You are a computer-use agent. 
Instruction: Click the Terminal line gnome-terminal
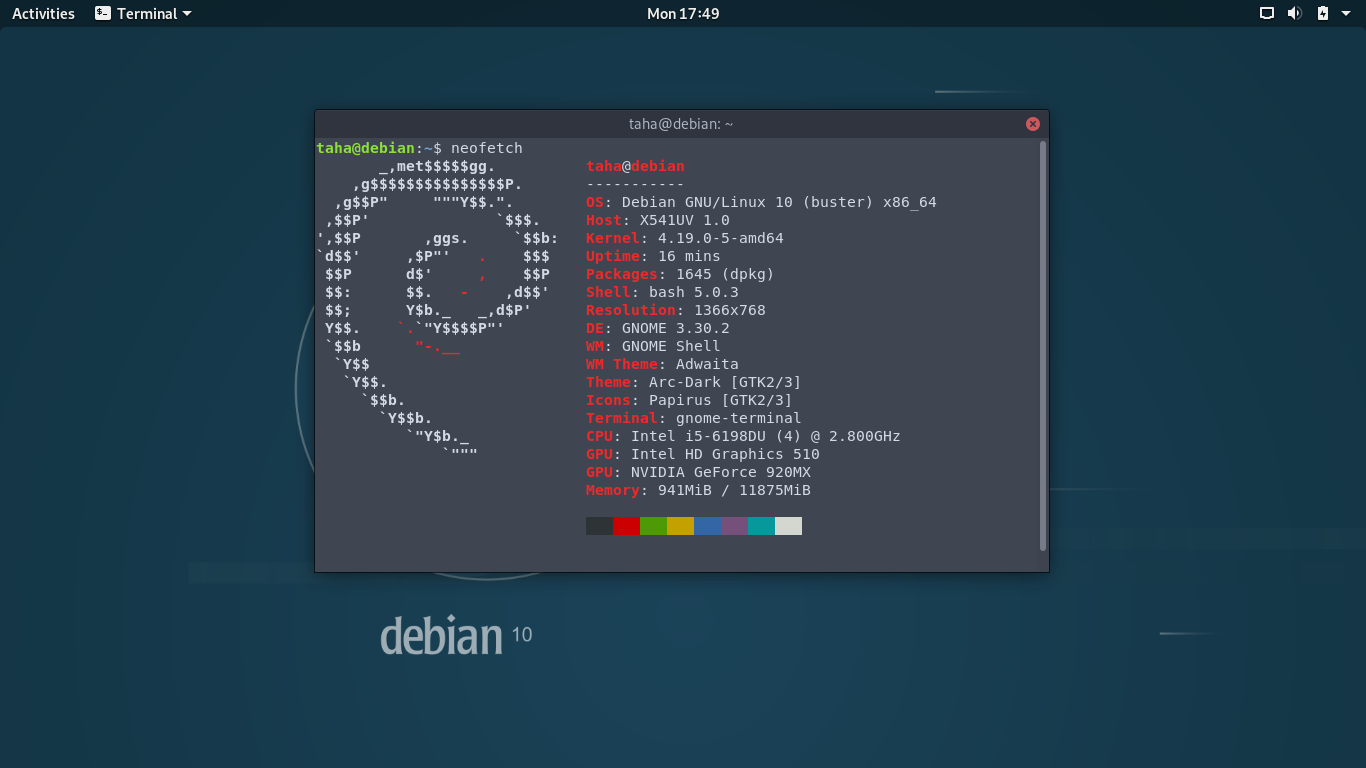click(x=694, y=418)
